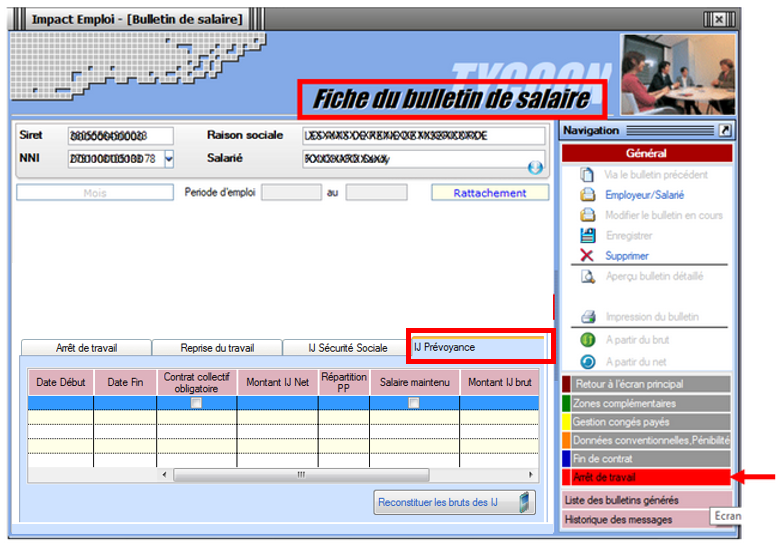The image size is (784, 550).
Task: Click the Impression du bulletin printer icon
Action: [588, 317]
